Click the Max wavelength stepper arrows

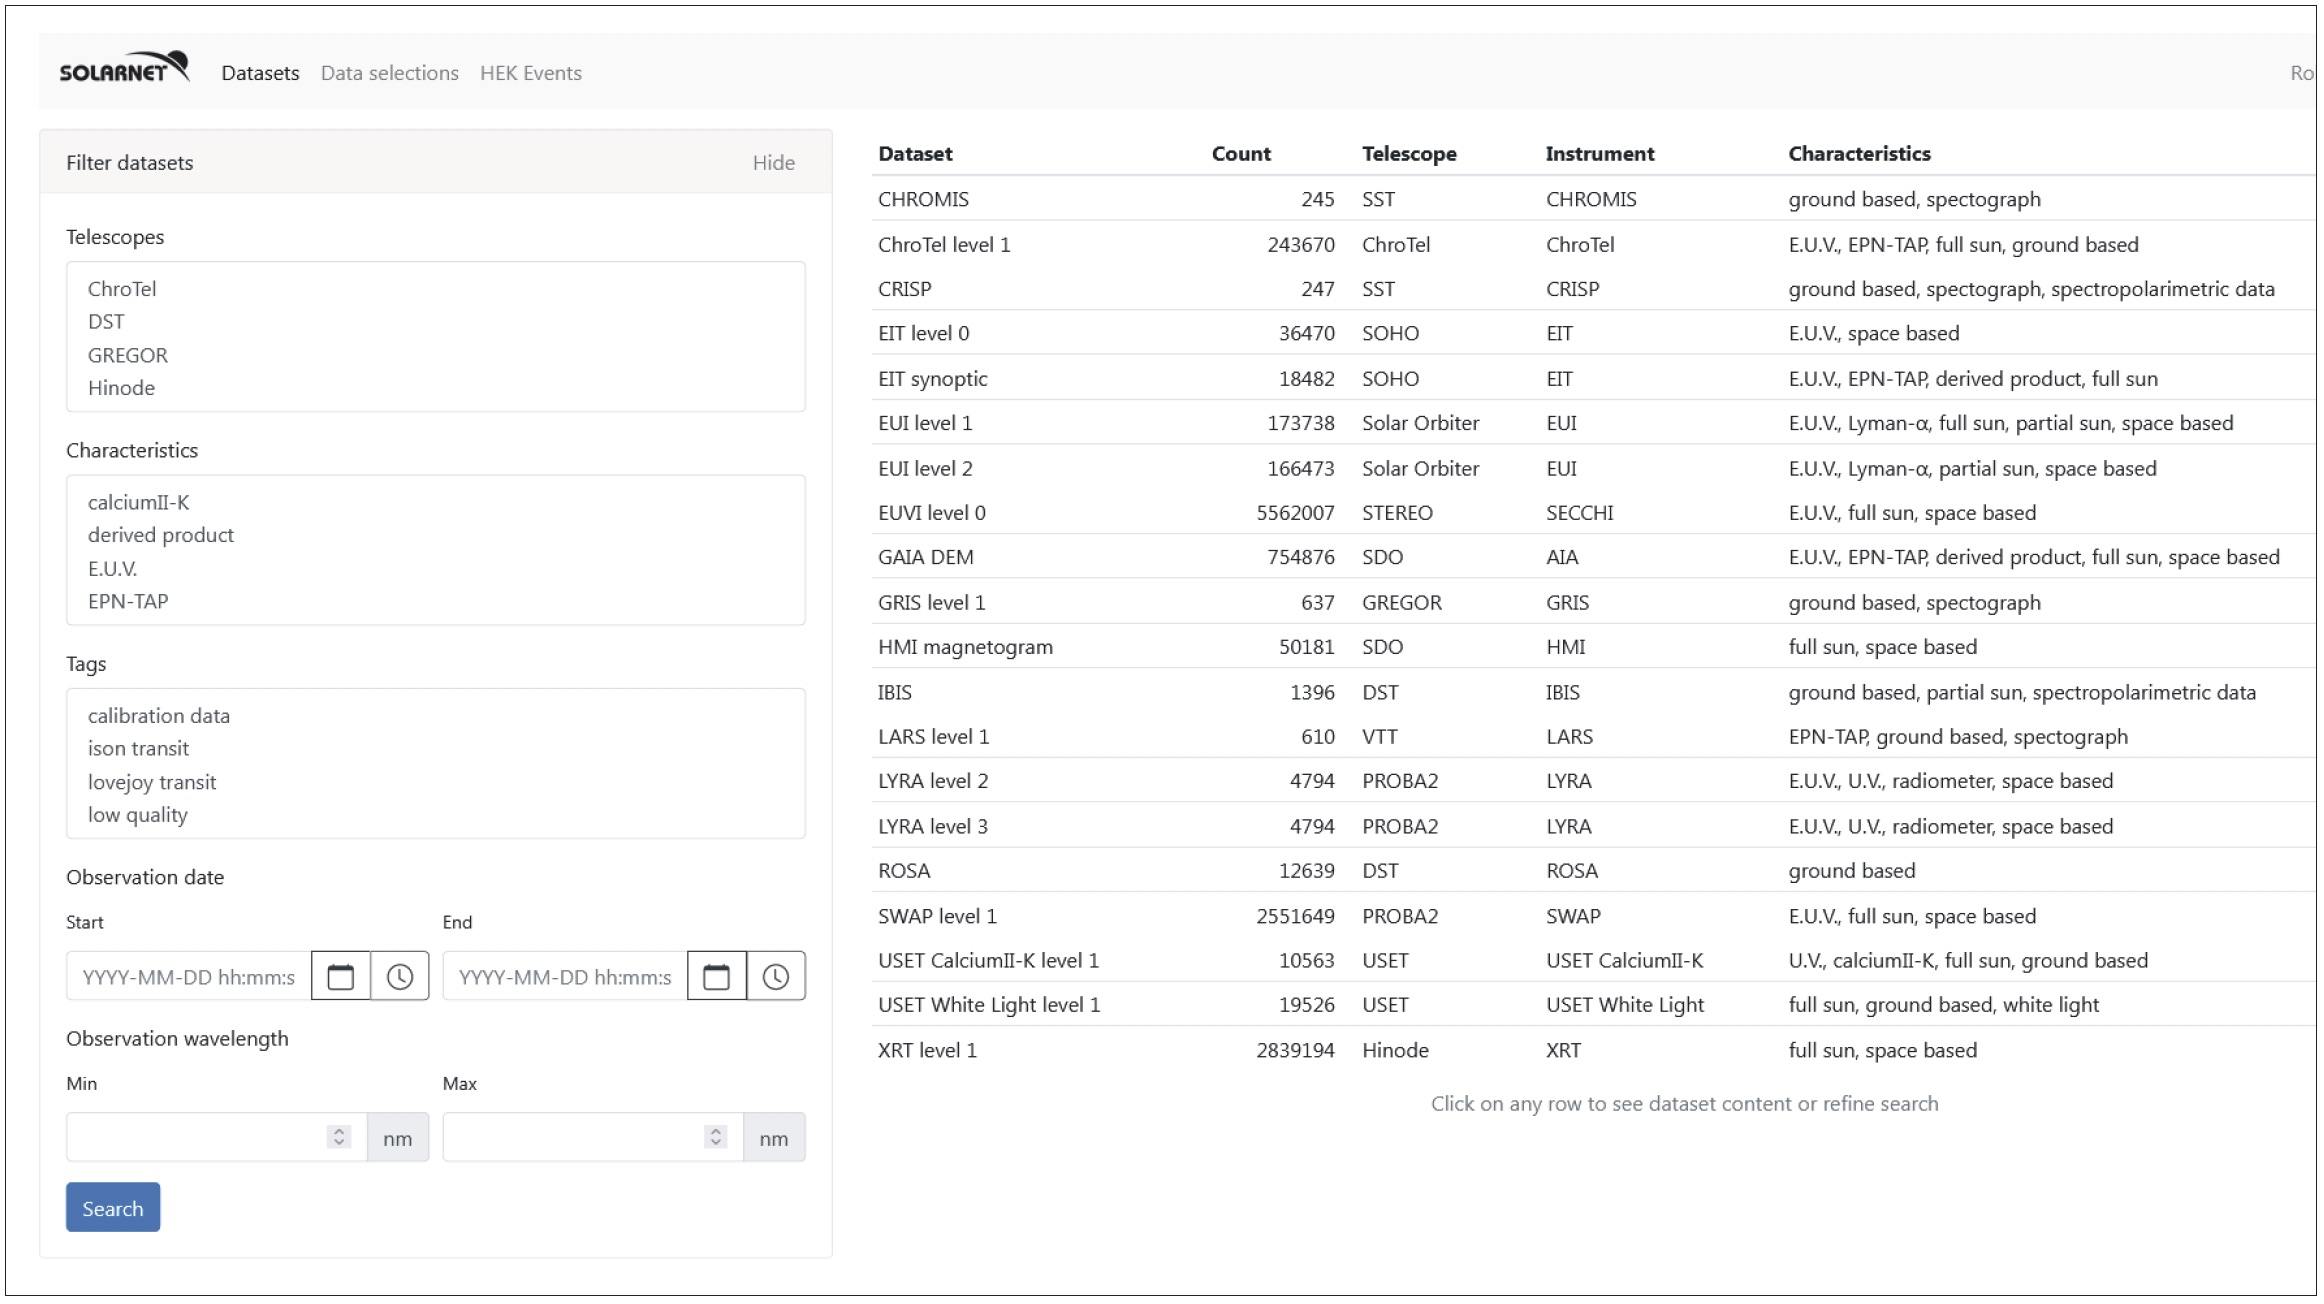pyautogui.click(x=715, y=1137)
